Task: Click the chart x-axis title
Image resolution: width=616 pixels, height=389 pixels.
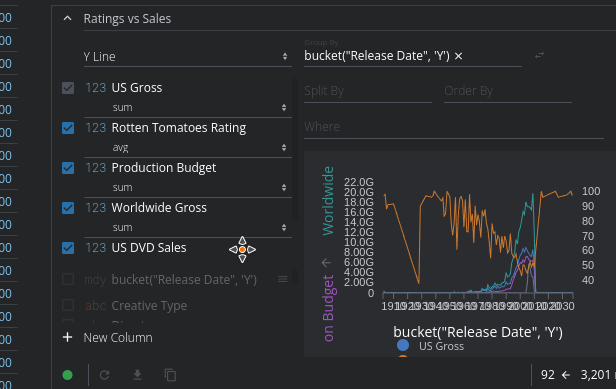Action: pos(478,332)
